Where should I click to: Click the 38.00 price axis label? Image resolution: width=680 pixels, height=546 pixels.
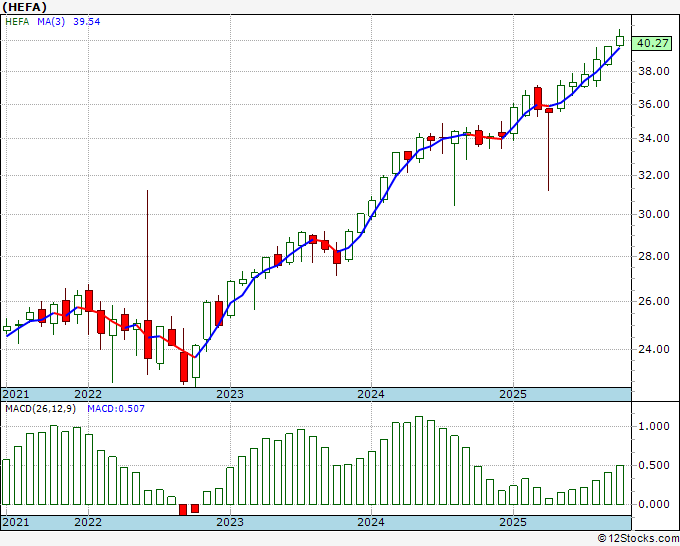654,71
